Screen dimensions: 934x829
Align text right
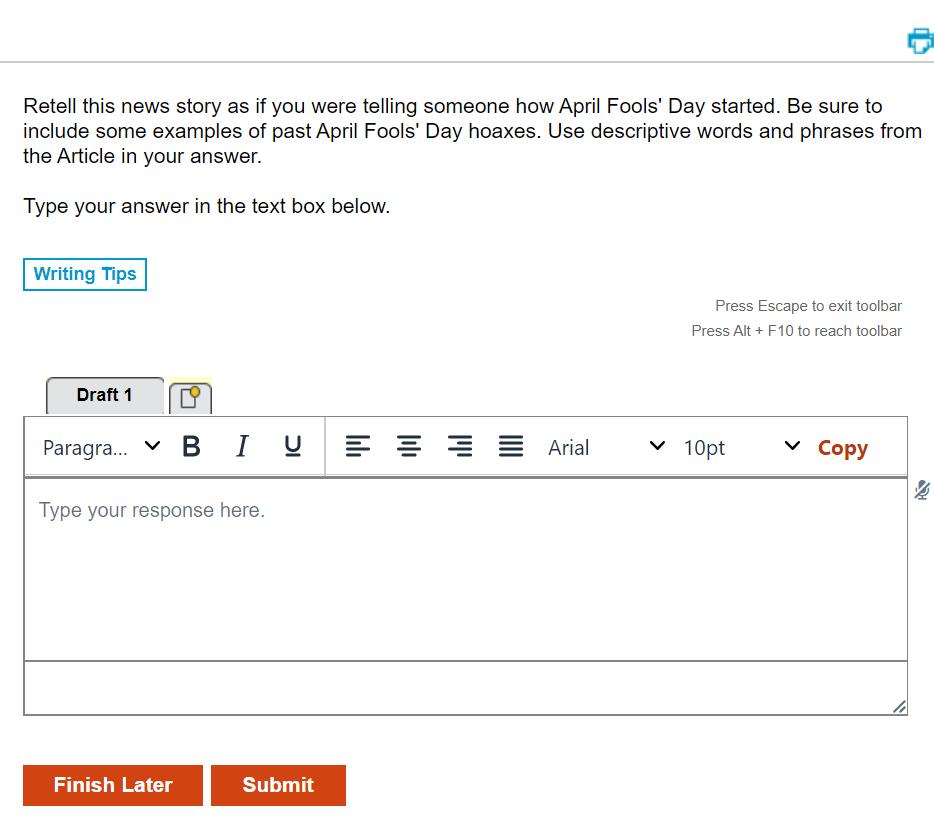[x=460, y=447]
